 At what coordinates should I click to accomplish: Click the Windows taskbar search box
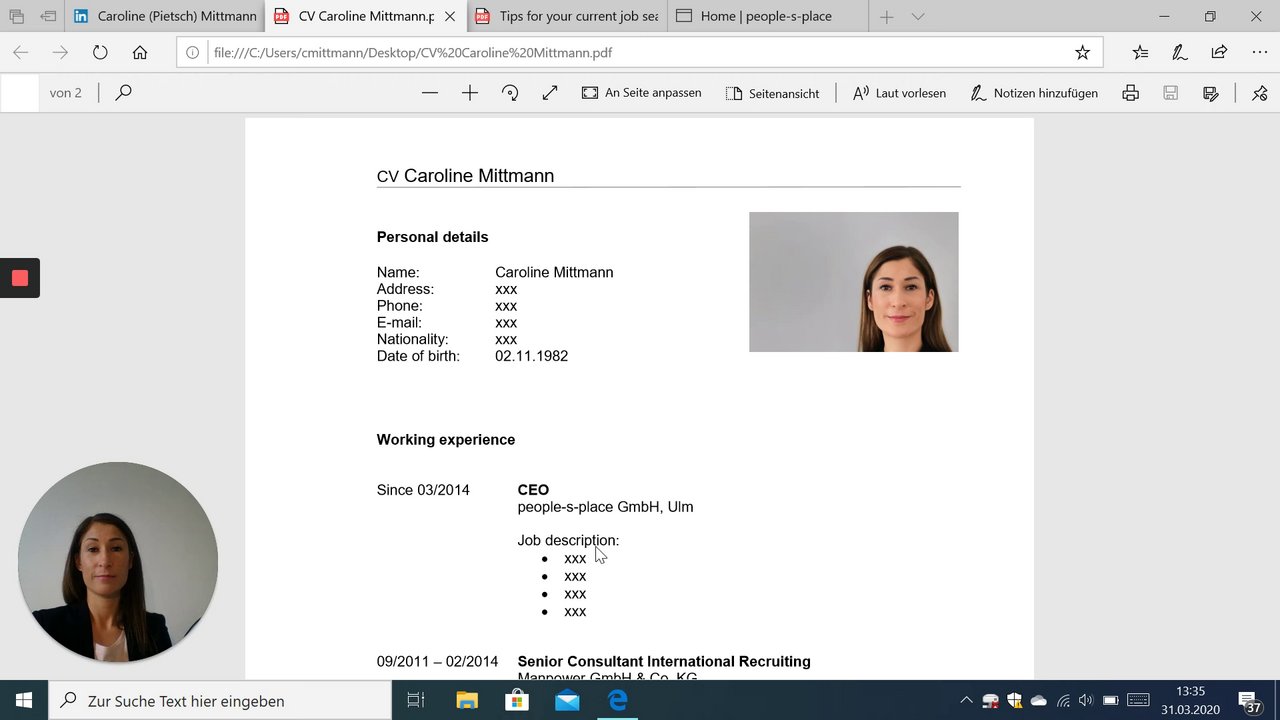point(220,701)
